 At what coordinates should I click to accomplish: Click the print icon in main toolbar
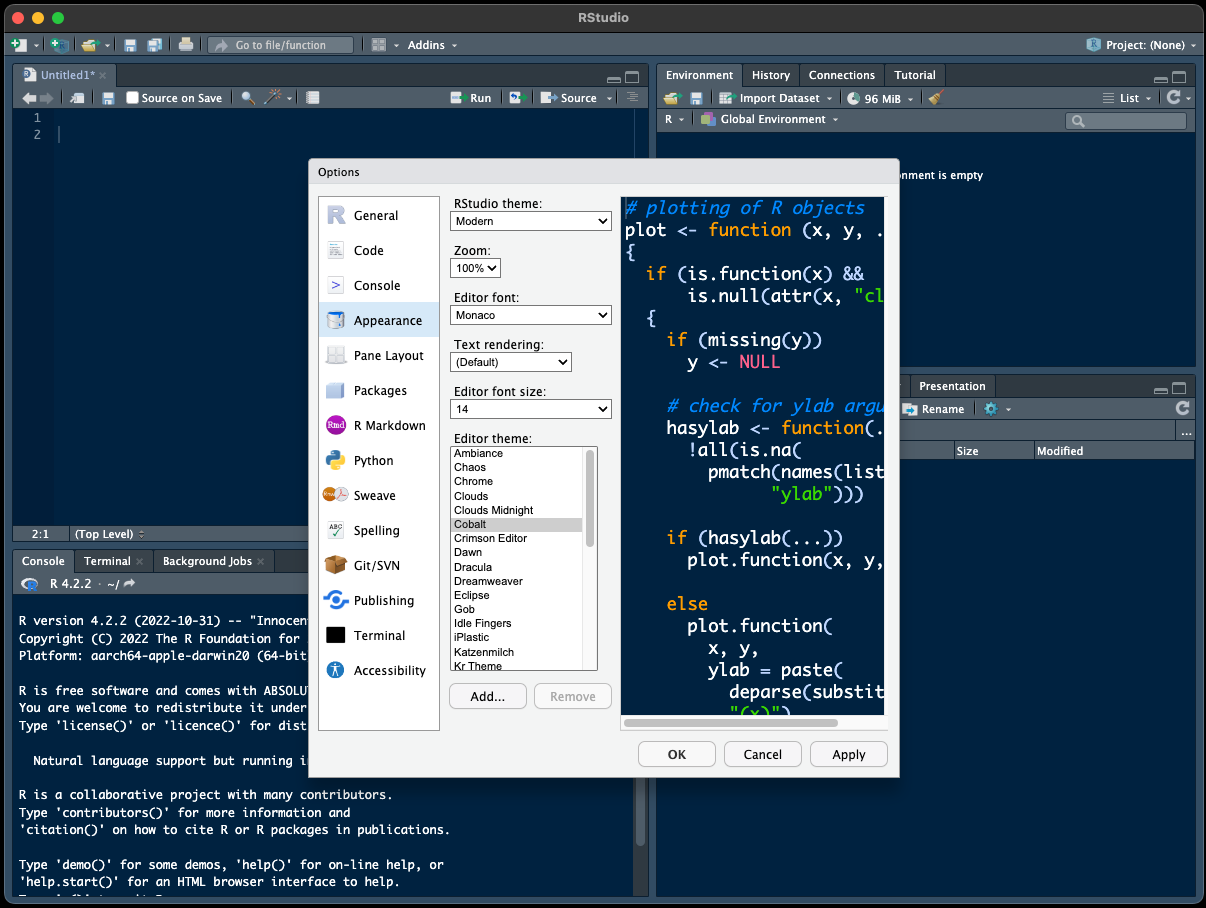tap(185, 45)
